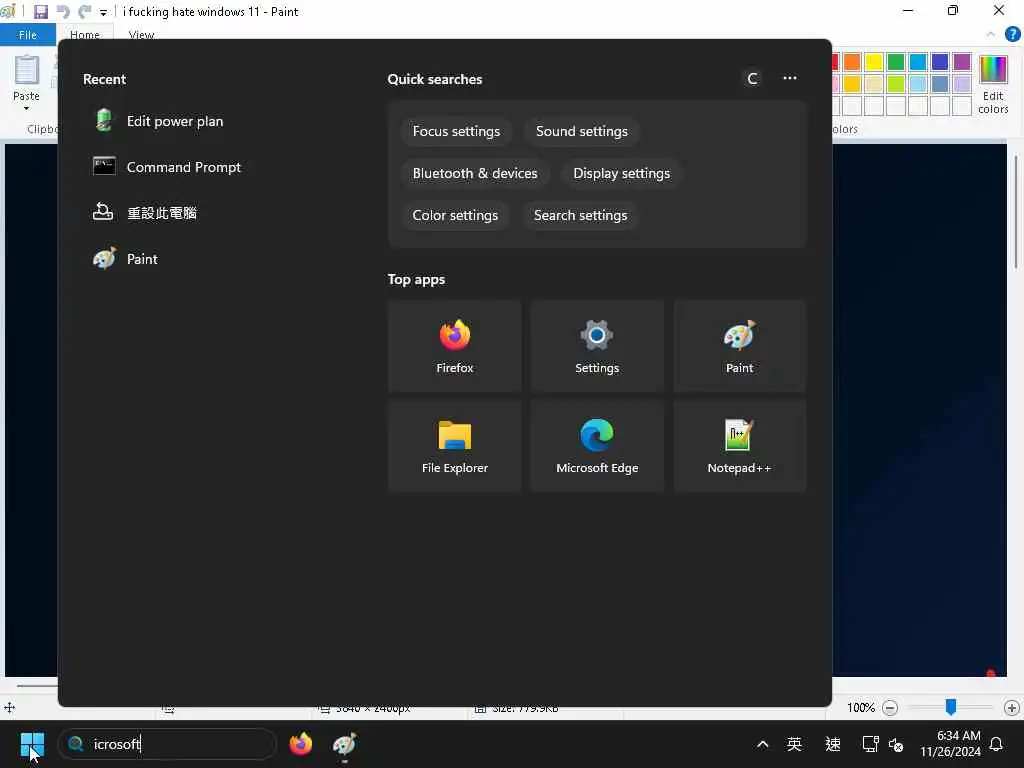Screen dimensions: 1024x768
Task: Launch Firefox from Top apps
Action: (455, 346)
